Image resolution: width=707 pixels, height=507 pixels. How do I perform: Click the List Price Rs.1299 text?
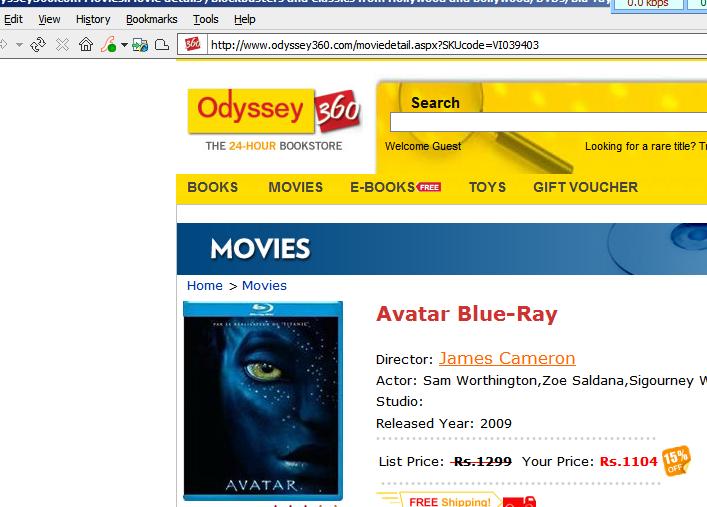445,462
